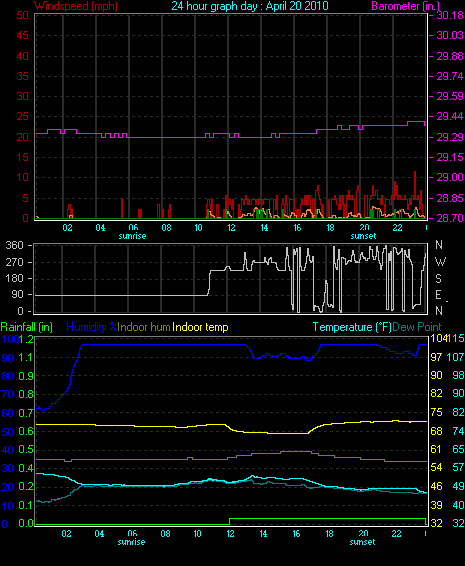
Task: Click the compass letter "W"
Action: [x=440, y=261]
